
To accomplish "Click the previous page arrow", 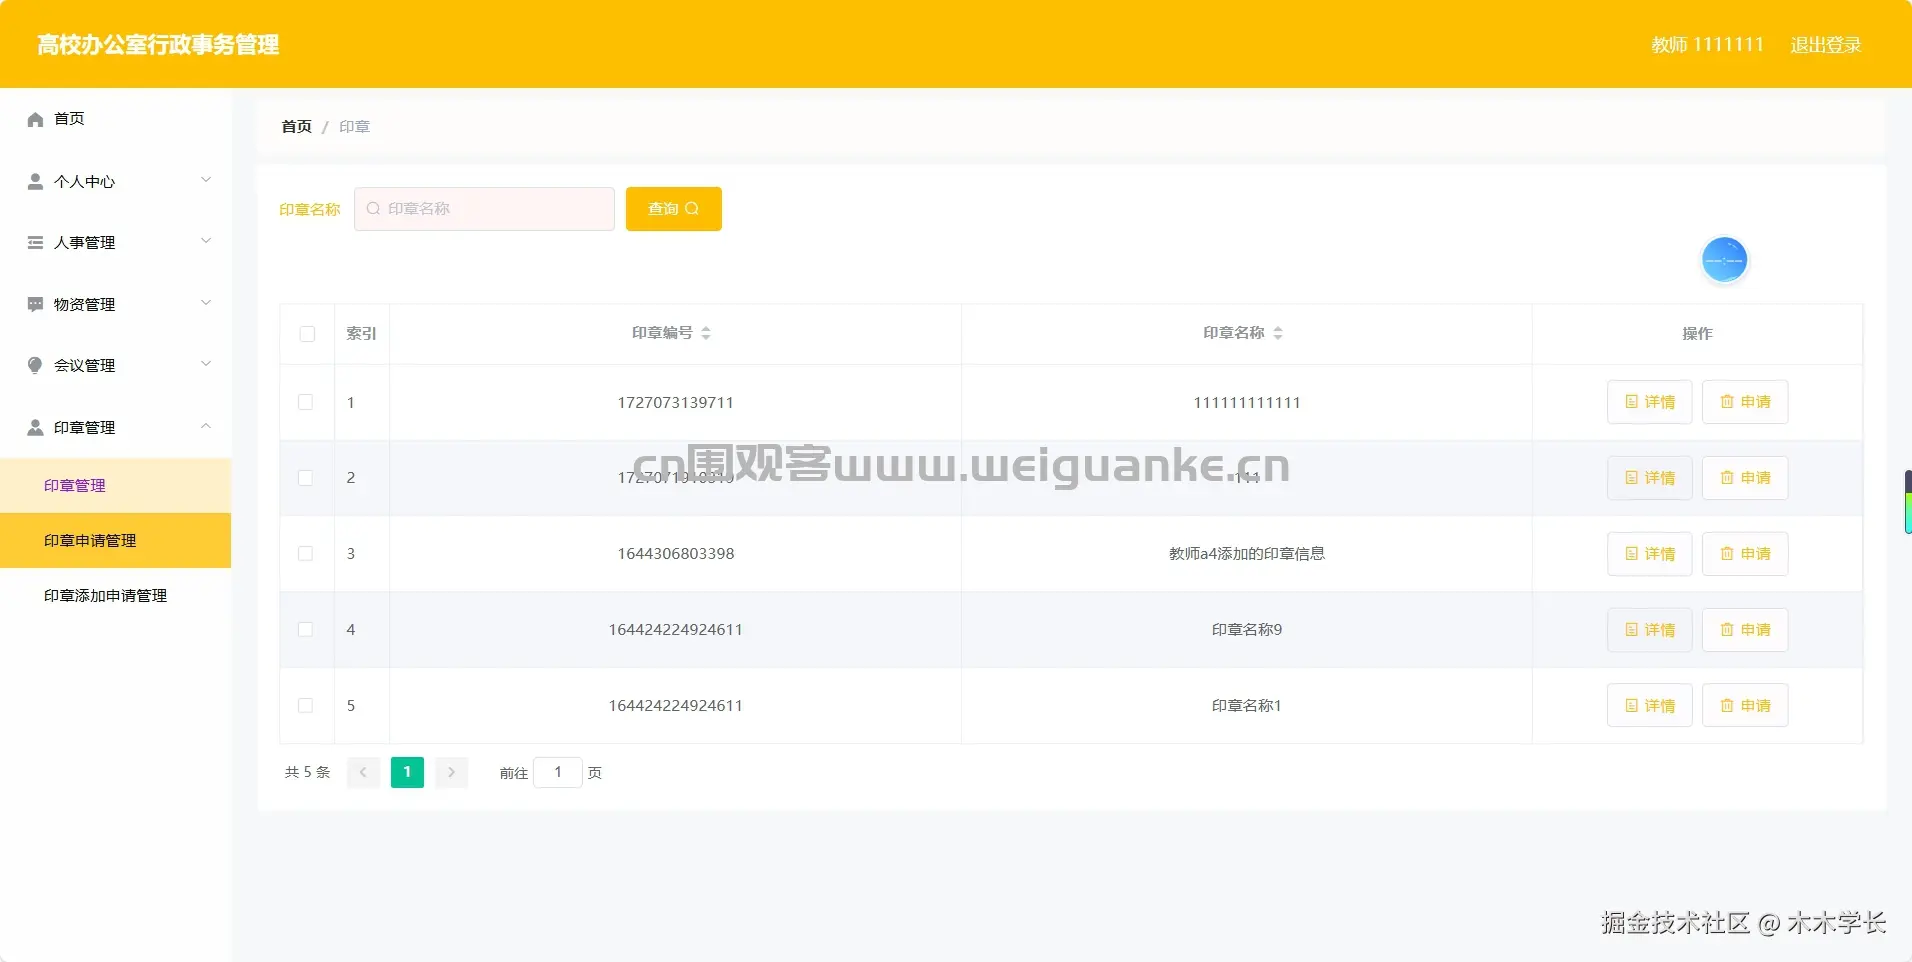I will pos(363,772).
